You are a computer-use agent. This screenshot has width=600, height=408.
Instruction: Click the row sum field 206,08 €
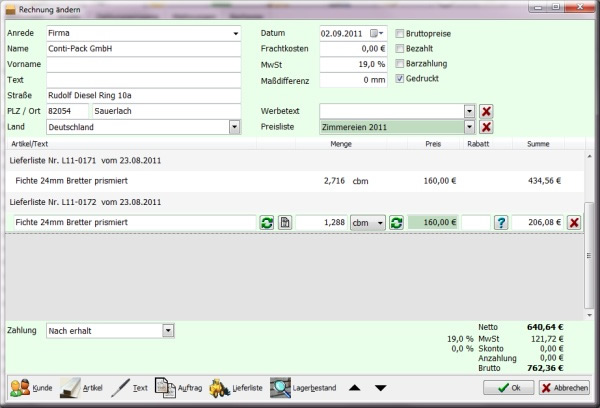pos(538,222)
